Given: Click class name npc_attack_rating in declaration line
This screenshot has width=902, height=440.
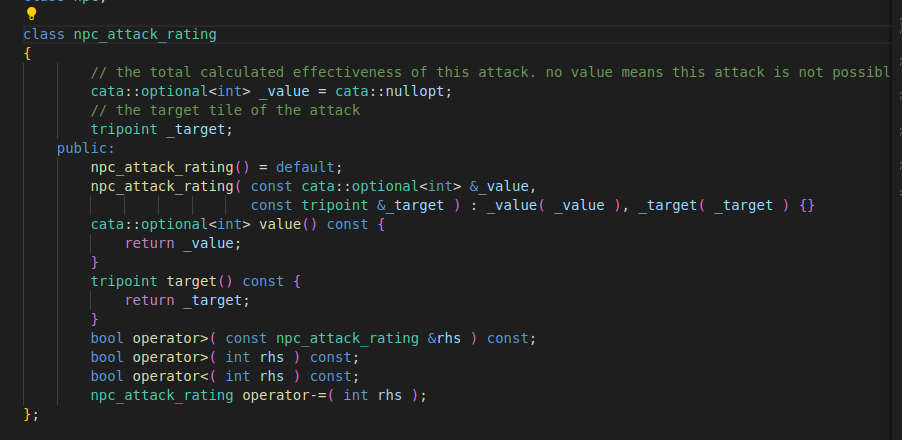Looking at the screenshot, I should pyautogui.click(x=145, y=35).
